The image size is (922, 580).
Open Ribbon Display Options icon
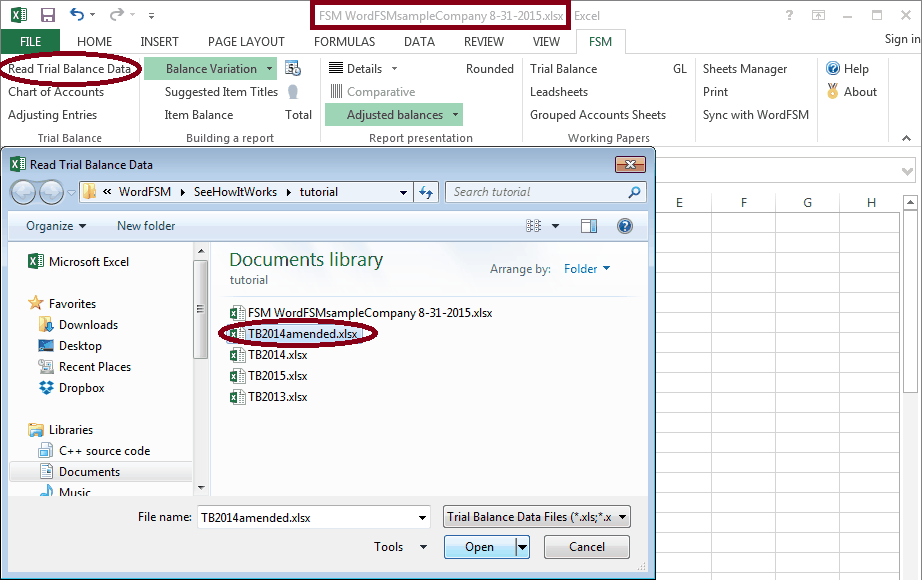click(819, 15)
